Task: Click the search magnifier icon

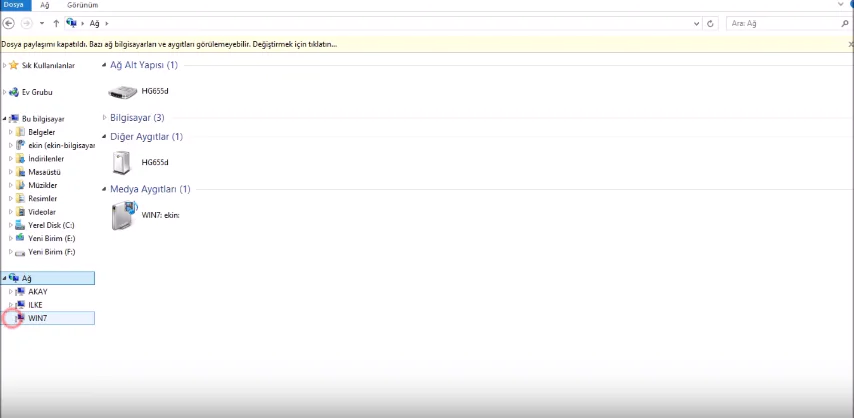Action: (845, 24)
